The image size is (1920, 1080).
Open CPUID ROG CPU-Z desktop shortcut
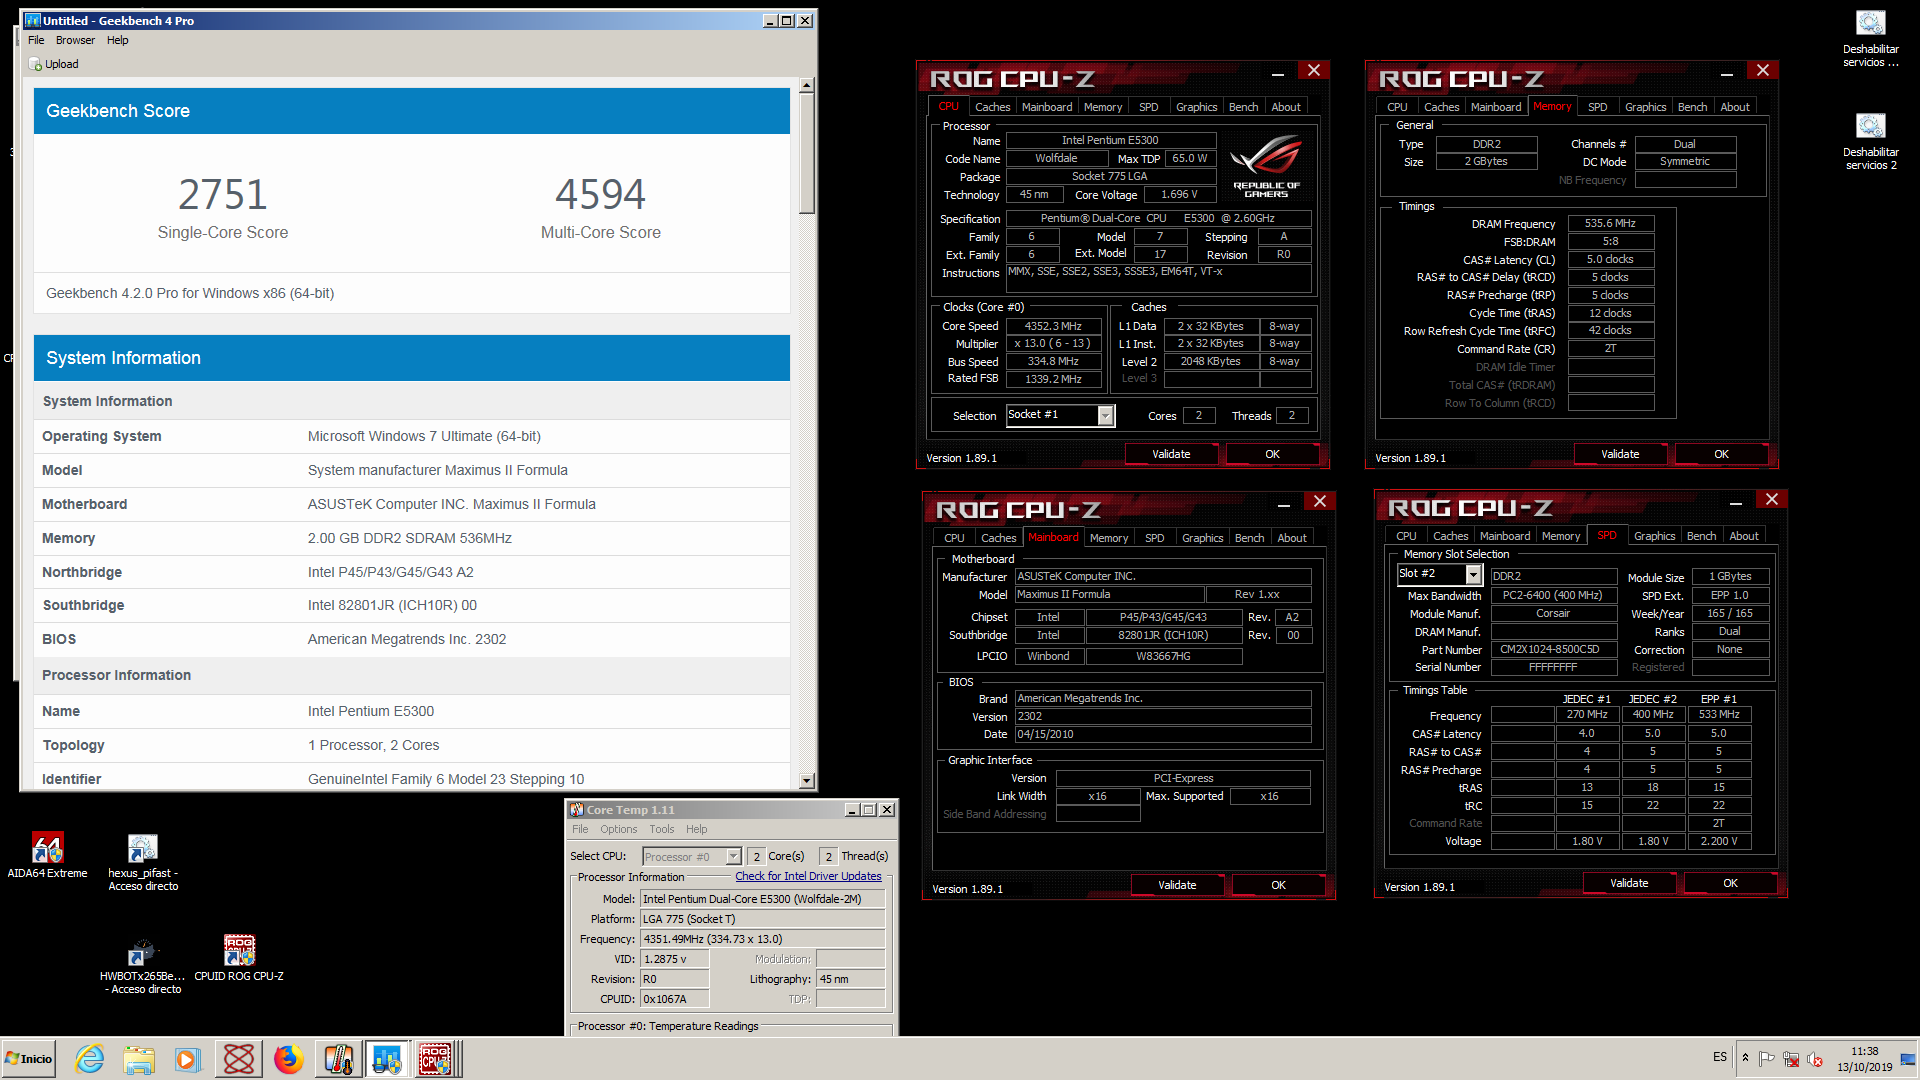click(x=239, y=957)
